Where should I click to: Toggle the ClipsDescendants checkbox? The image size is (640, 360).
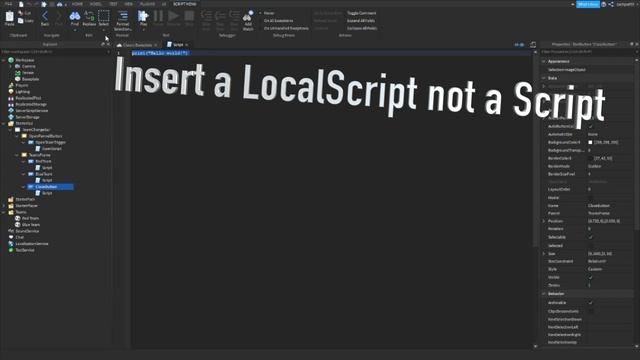pos(591,311)
